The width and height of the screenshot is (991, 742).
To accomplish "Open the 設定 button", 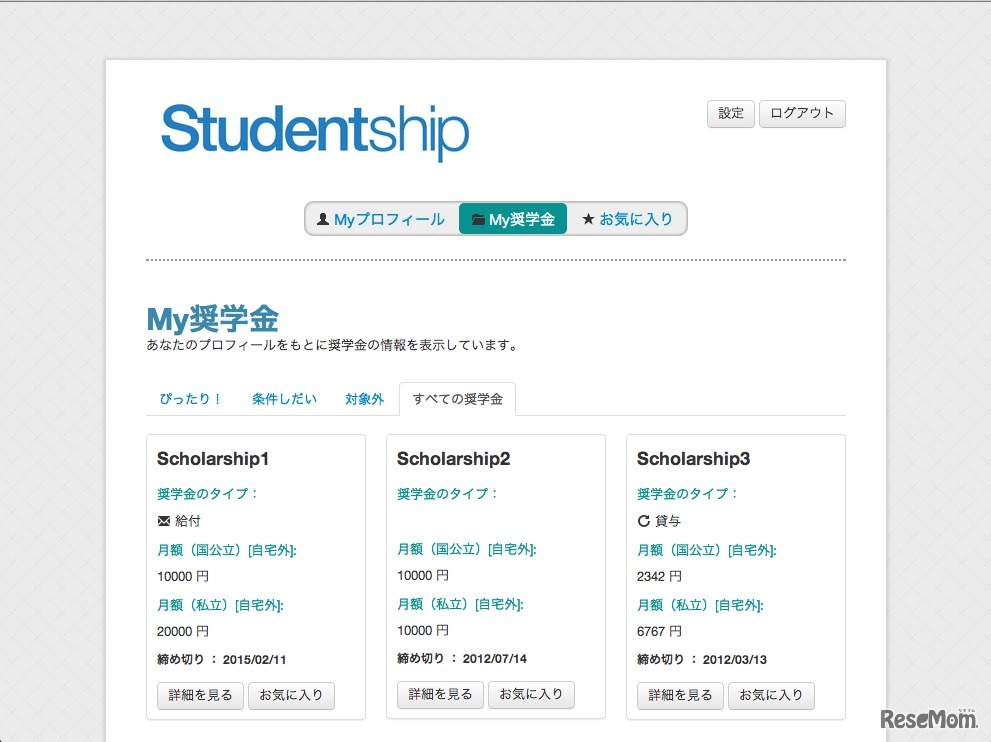I will (730, 113).
